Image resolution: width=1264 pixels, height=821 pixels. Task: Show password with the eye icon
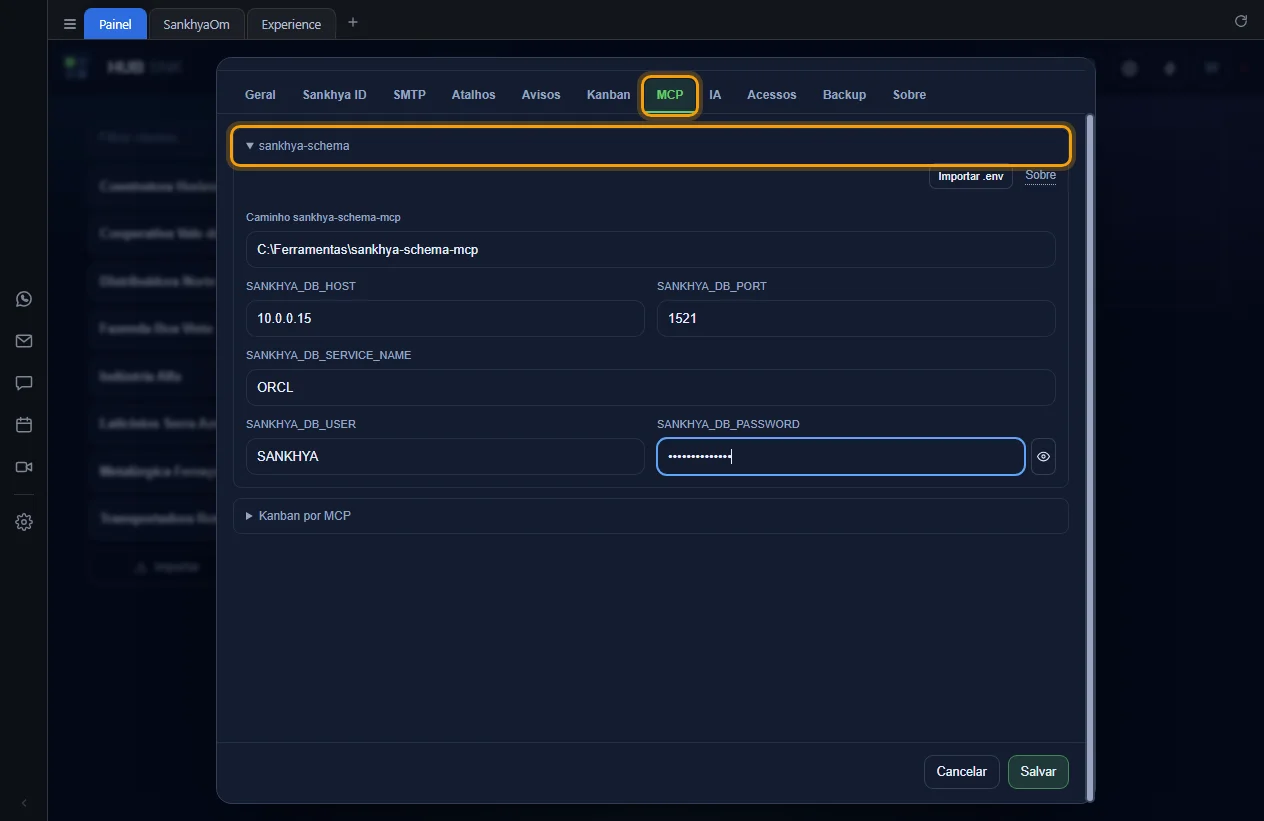click(x=1043, y=457)
